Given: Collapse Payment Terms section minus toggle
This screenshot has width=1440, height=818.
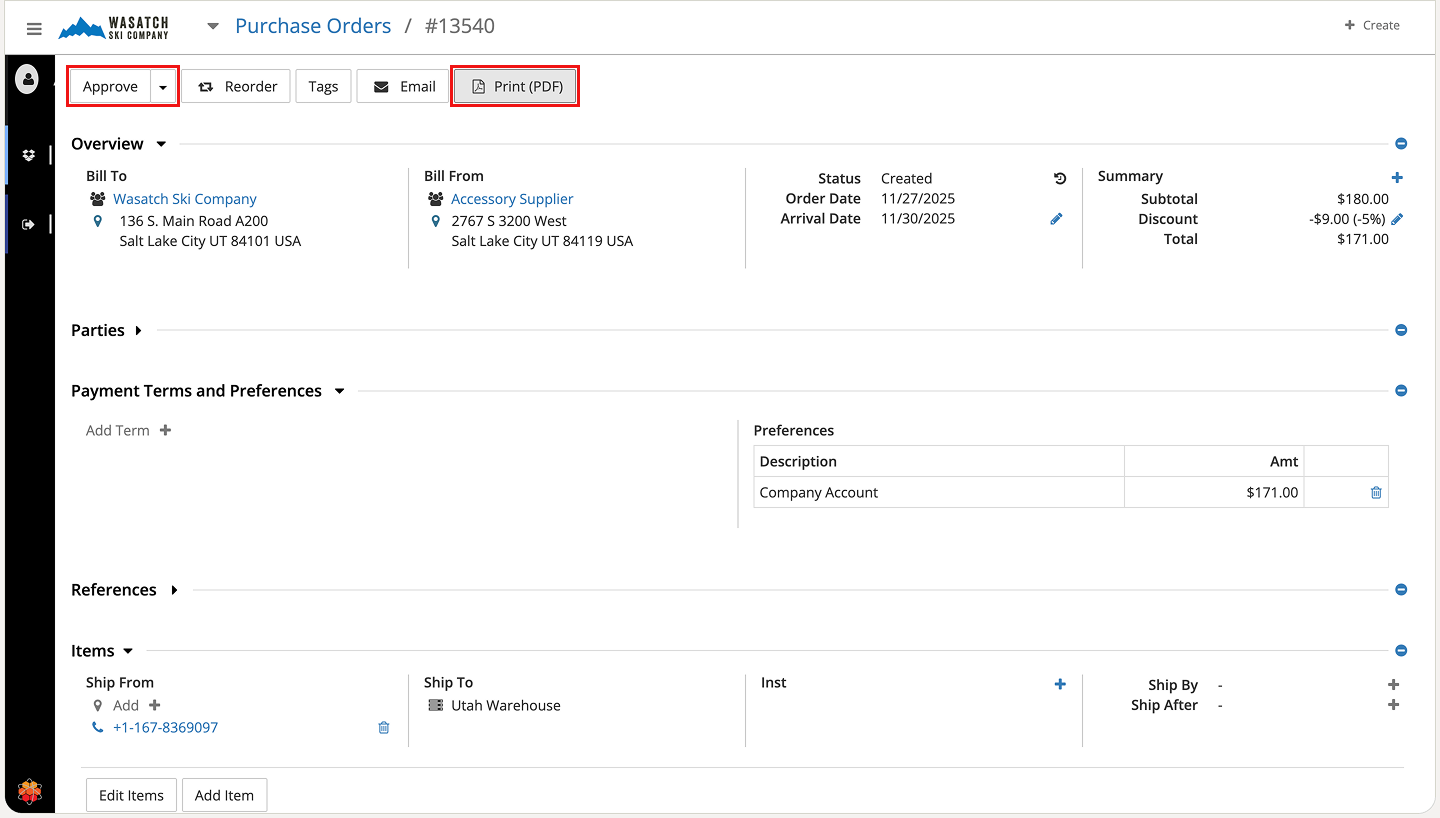Looking at the screenshot, I should coord(1401,391).
